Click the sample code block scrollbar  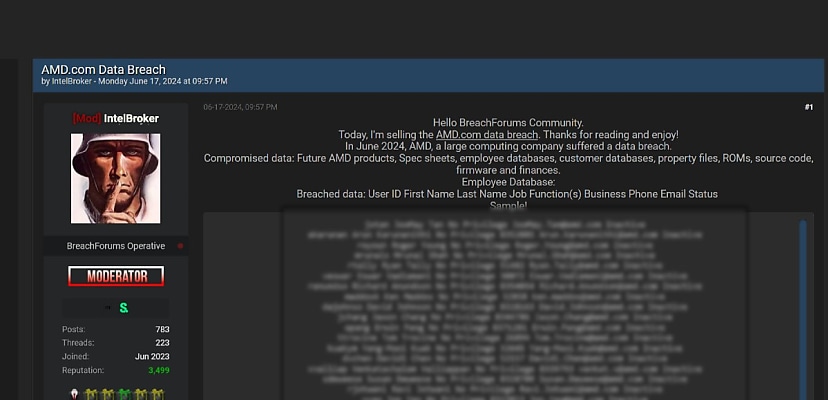click(803, 310)
